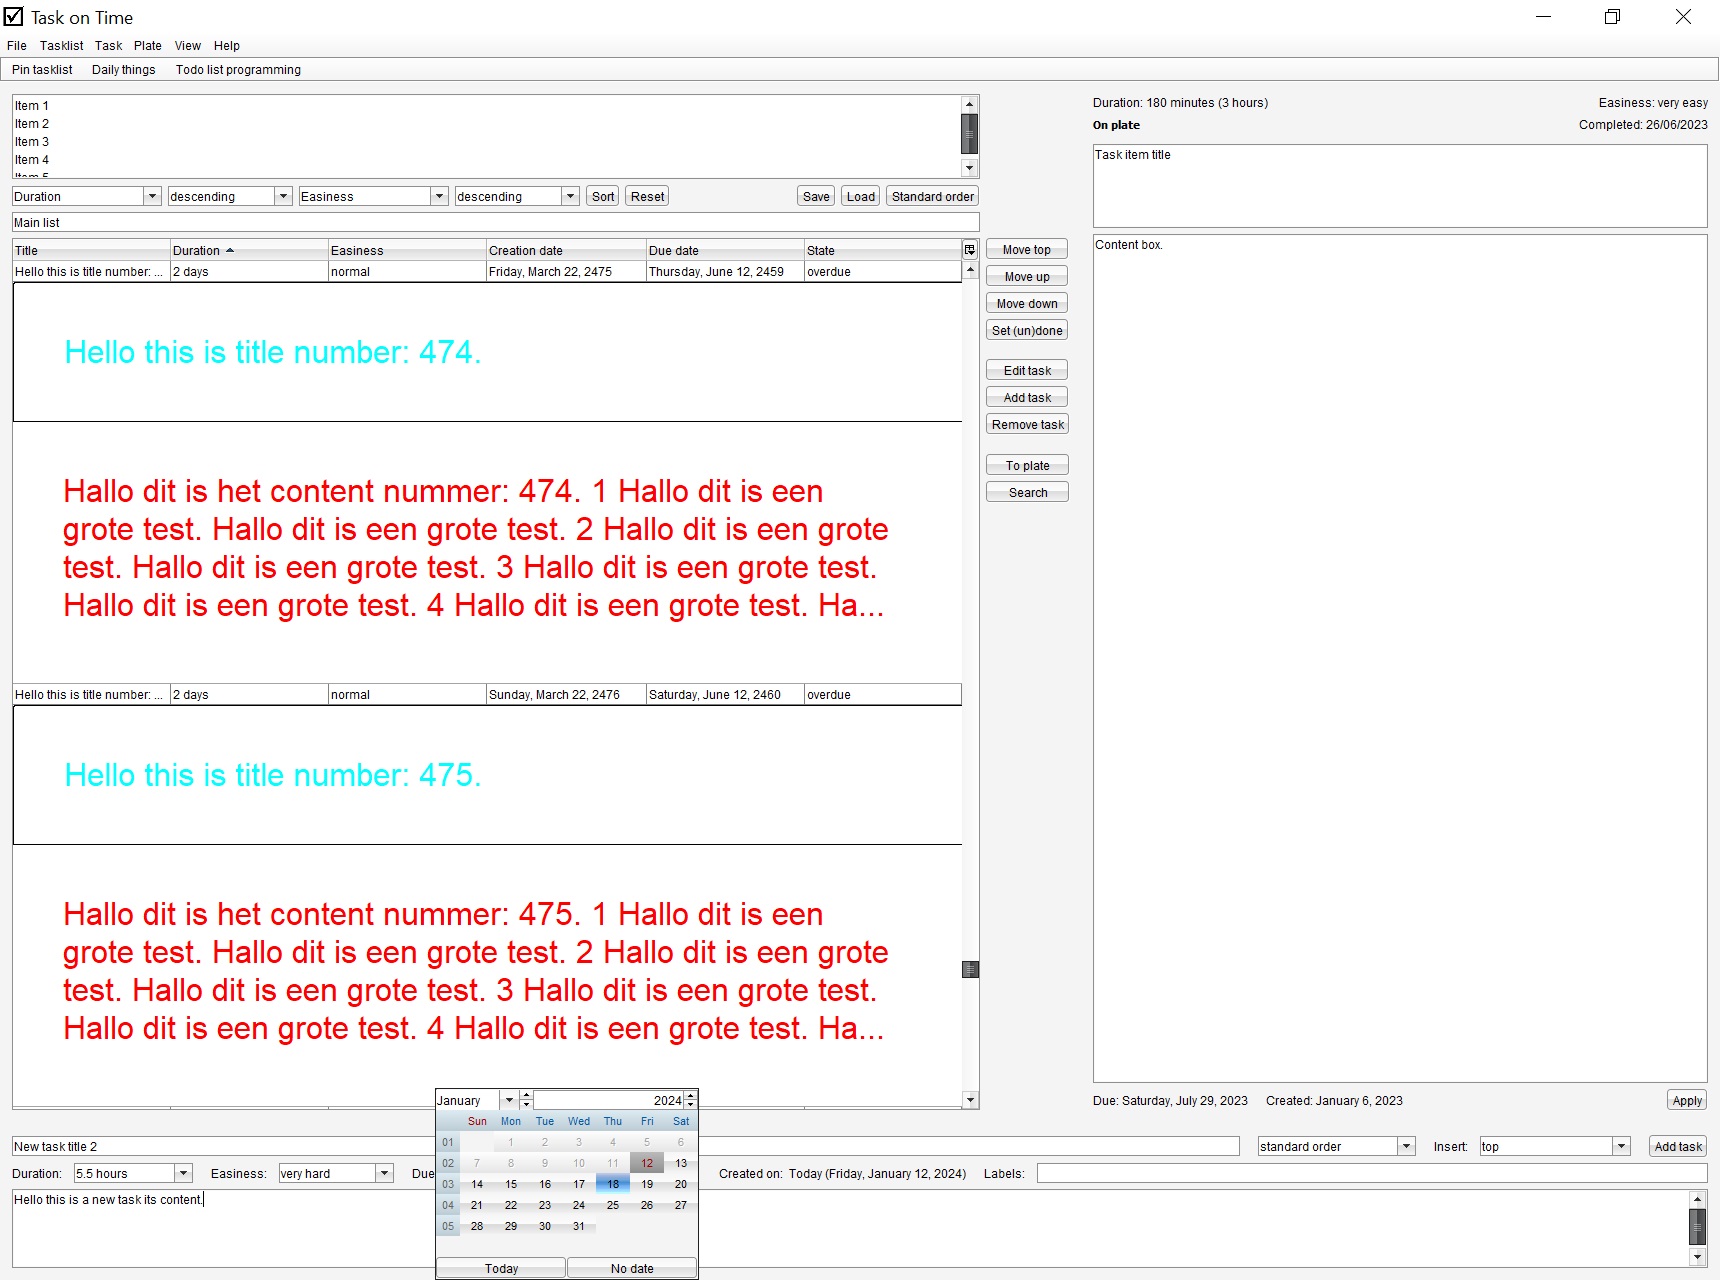This screenshot has width=1720, height=1280.
Task: Switch to Todo list programming tab
Action: [x=238, y=70]
